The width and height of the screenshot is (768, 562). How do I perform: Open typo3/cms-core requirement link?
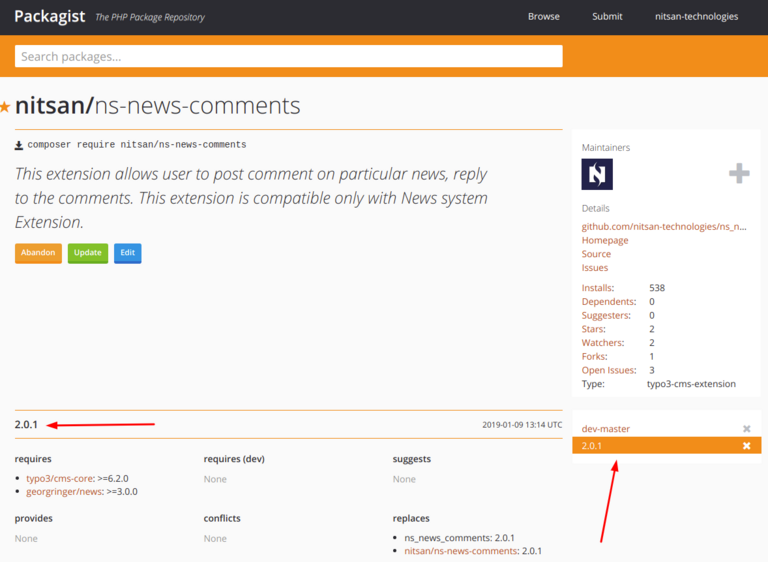pos(57,479)
